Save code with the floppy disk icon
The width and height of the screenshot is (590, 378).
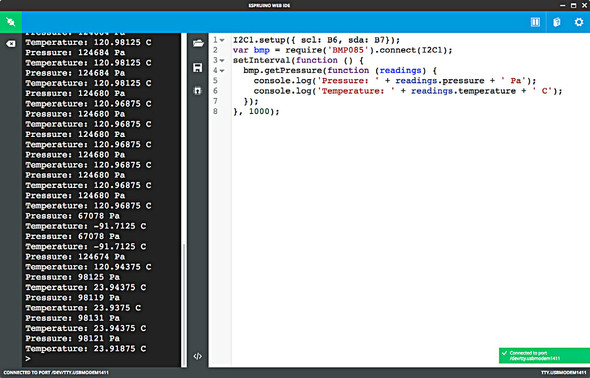tap(198, 67)
